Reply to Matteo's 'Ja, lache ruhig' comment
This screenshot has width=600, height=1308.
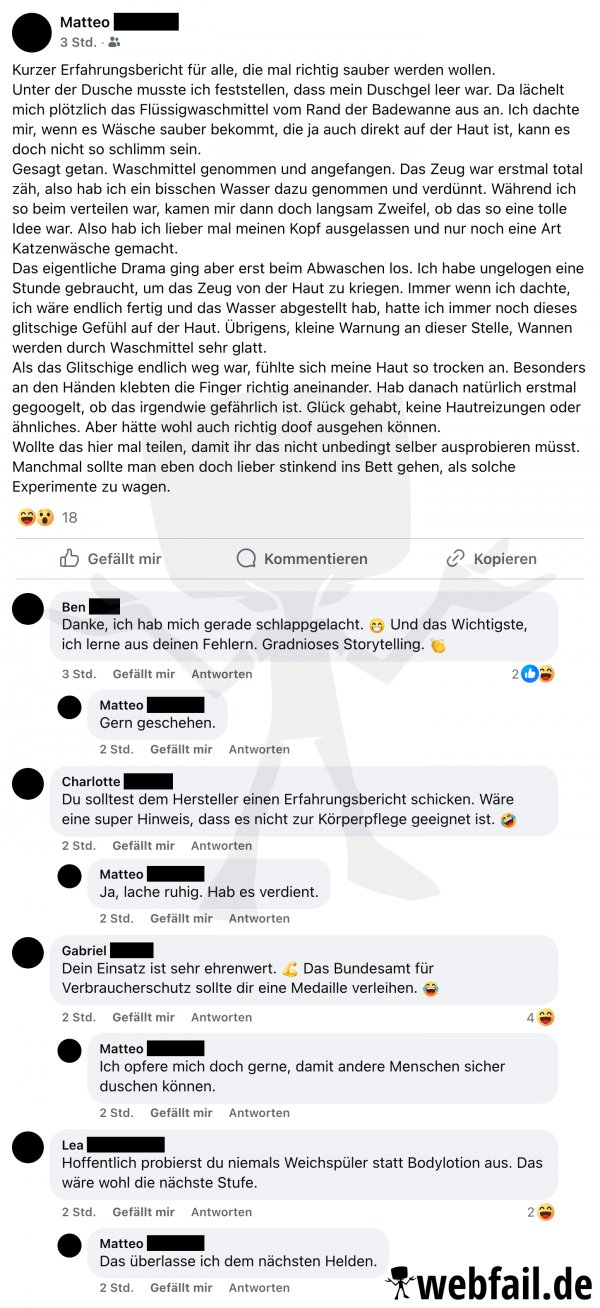pos(259,918)
